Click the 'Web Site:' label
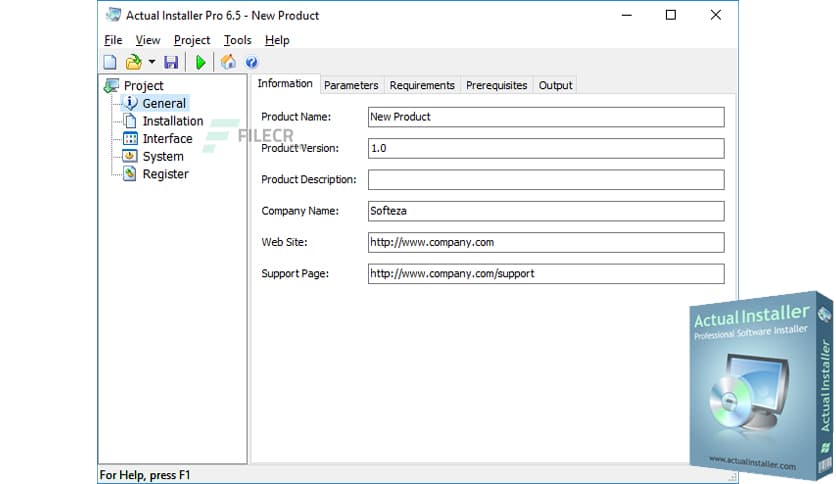836x484 pixels. pos(284,242)
